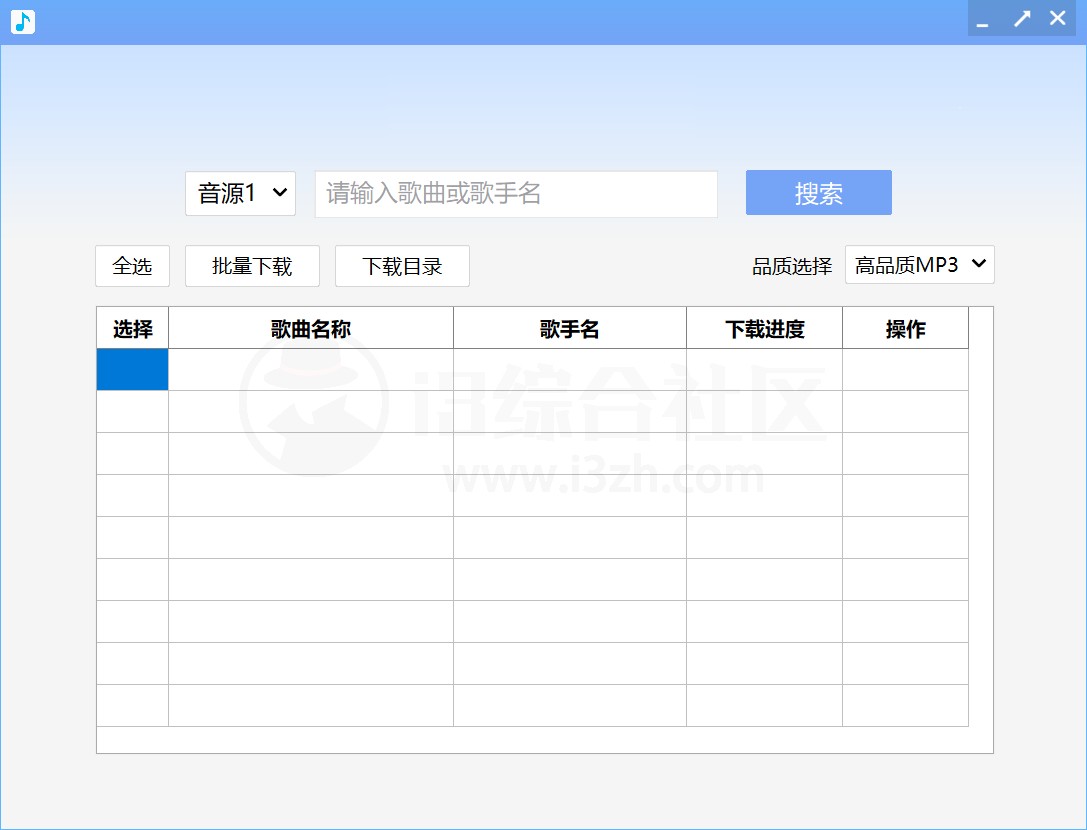Open the 下载目录 download folder
This screenshot has height=830, width=1087.
(402, 266)
